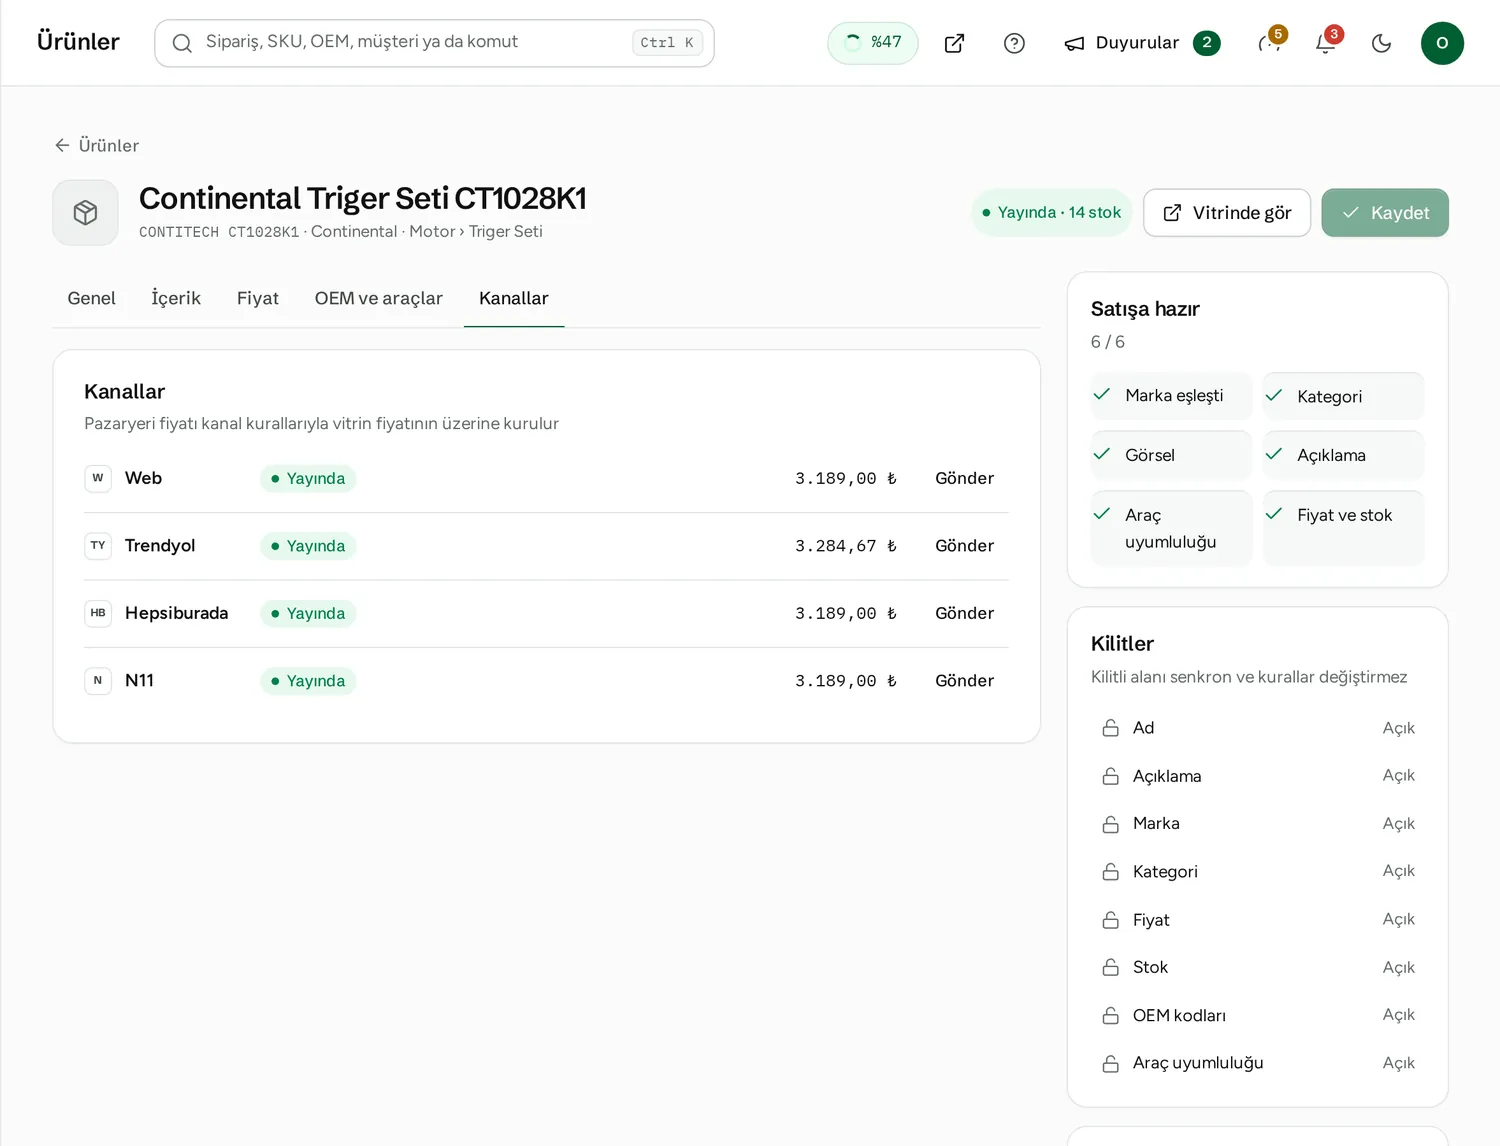The height and width of the screenshot is (1146, 1500).
Task: Click the %47 progress indicator
Action: tap(873, 43)
